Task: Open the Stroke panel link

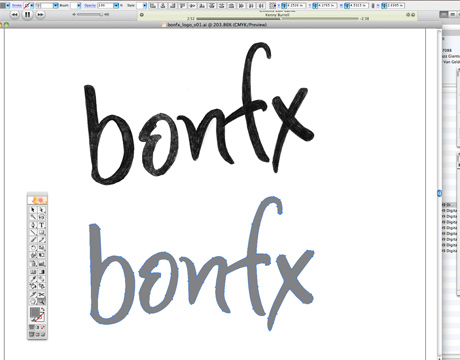Action: 17,5
